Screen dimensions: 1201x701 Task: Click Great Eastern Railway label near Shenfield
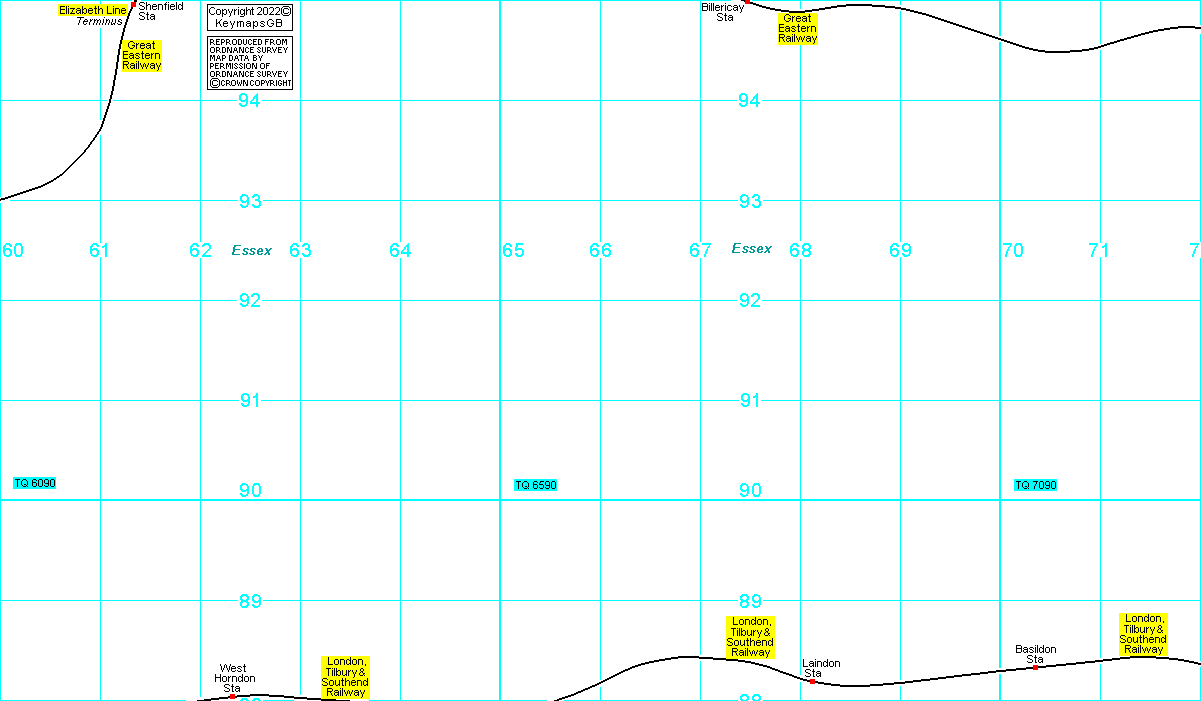(141, 56)
